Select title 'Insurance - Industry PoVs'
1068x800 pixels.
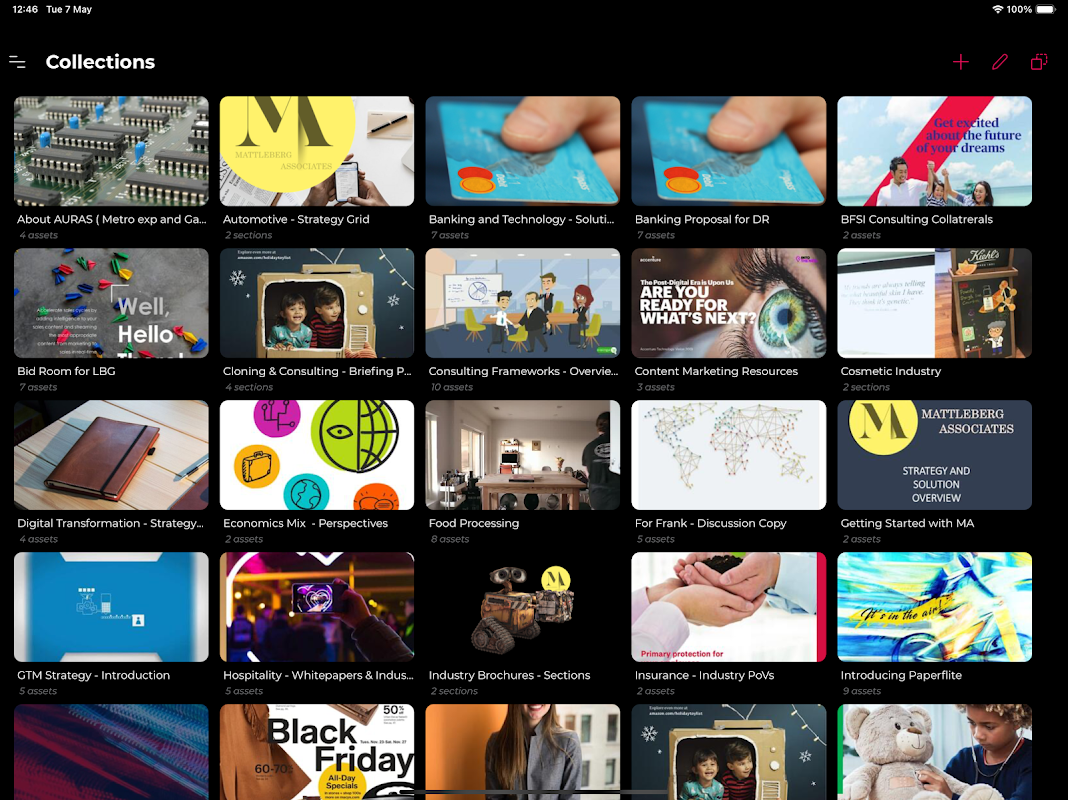[704, 675]
